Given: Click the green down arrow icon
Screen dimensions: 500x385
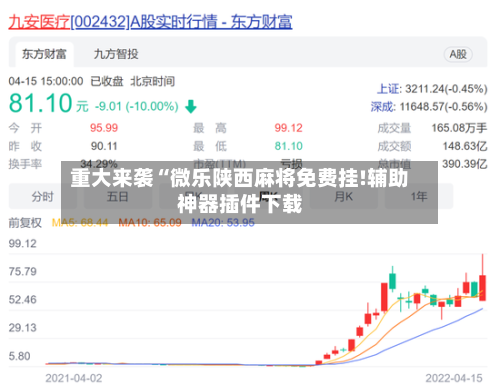Looking at the screenshot, I should click(191, 107).
